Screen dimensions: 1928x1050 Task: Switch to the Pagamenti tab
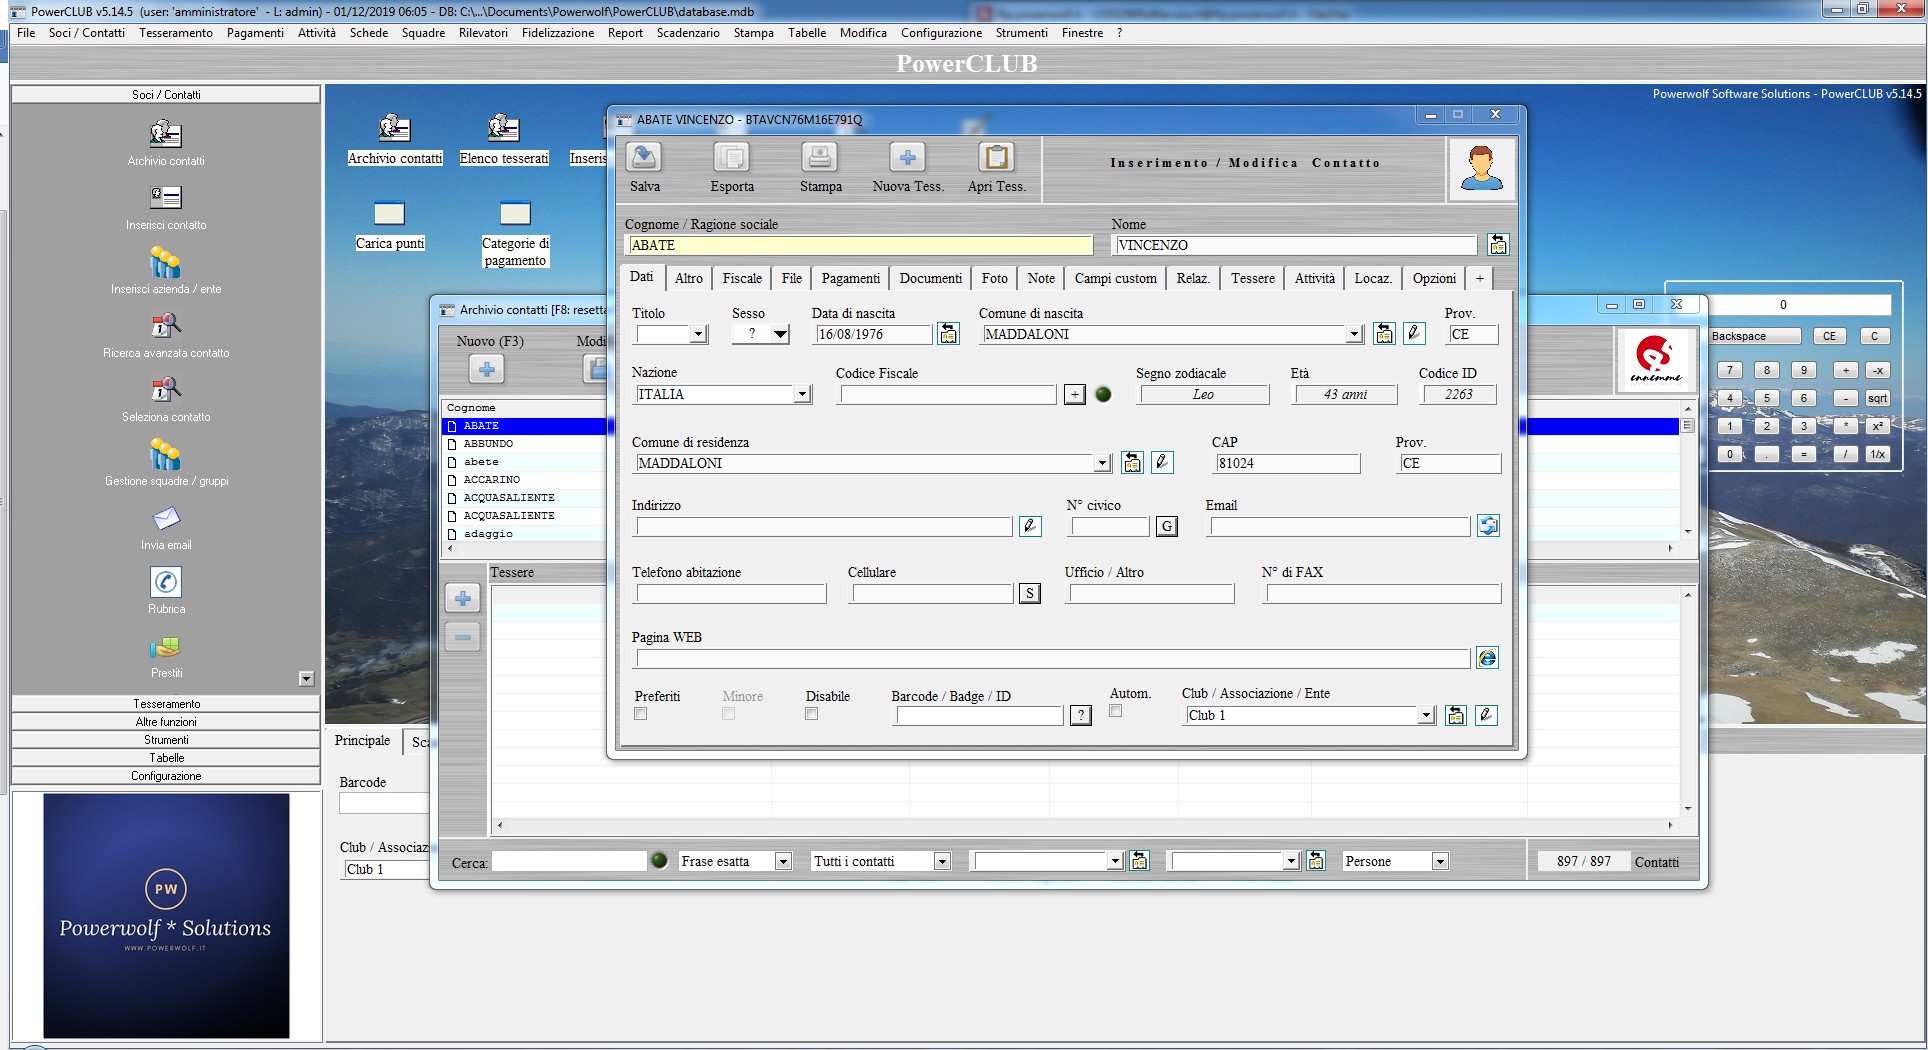851,278
